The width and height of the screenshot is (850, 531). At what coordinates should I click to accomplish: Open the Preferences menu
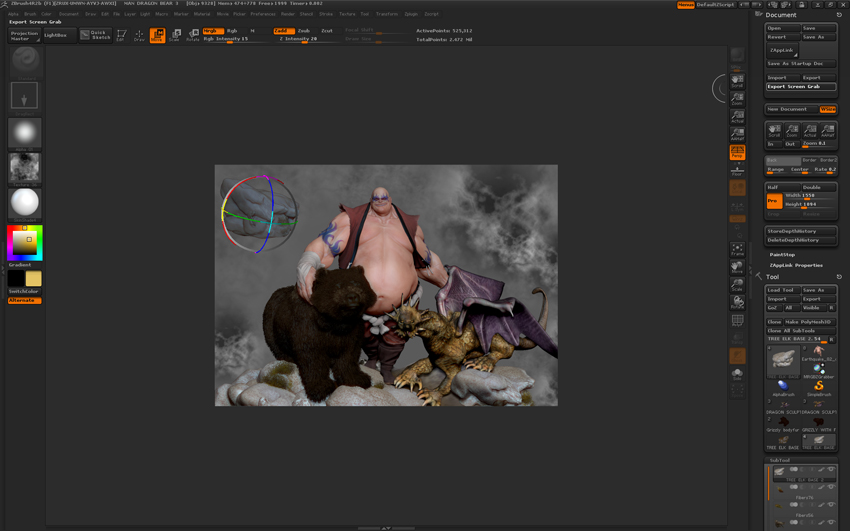(263, 14)
